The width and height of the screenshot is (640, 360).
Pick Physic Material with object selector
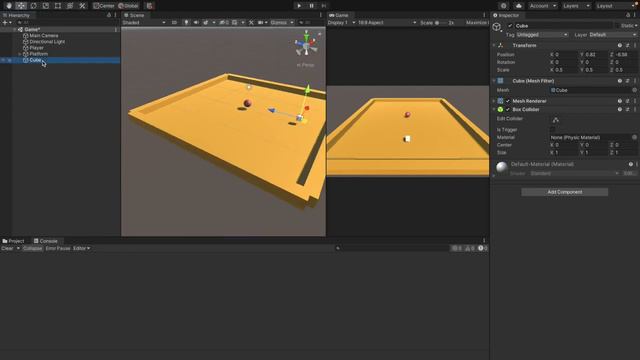coord(634,137)
